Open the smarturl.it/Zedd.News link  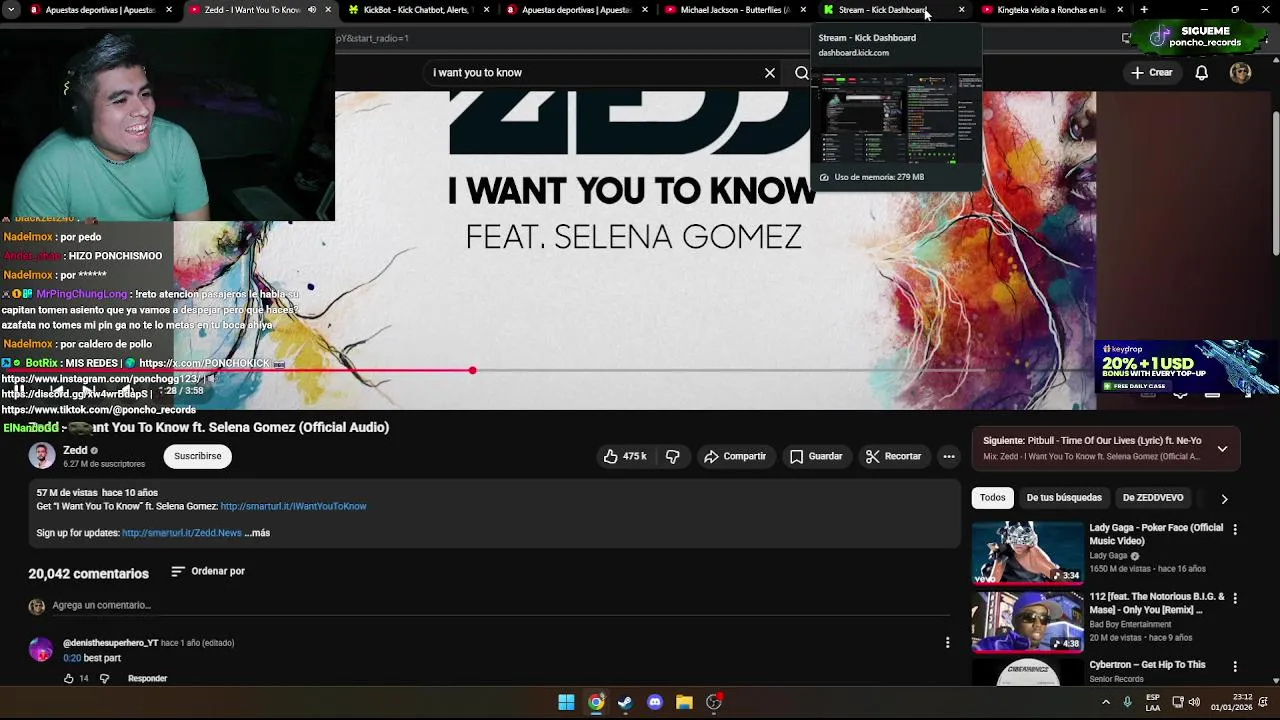tap(182, 533)
